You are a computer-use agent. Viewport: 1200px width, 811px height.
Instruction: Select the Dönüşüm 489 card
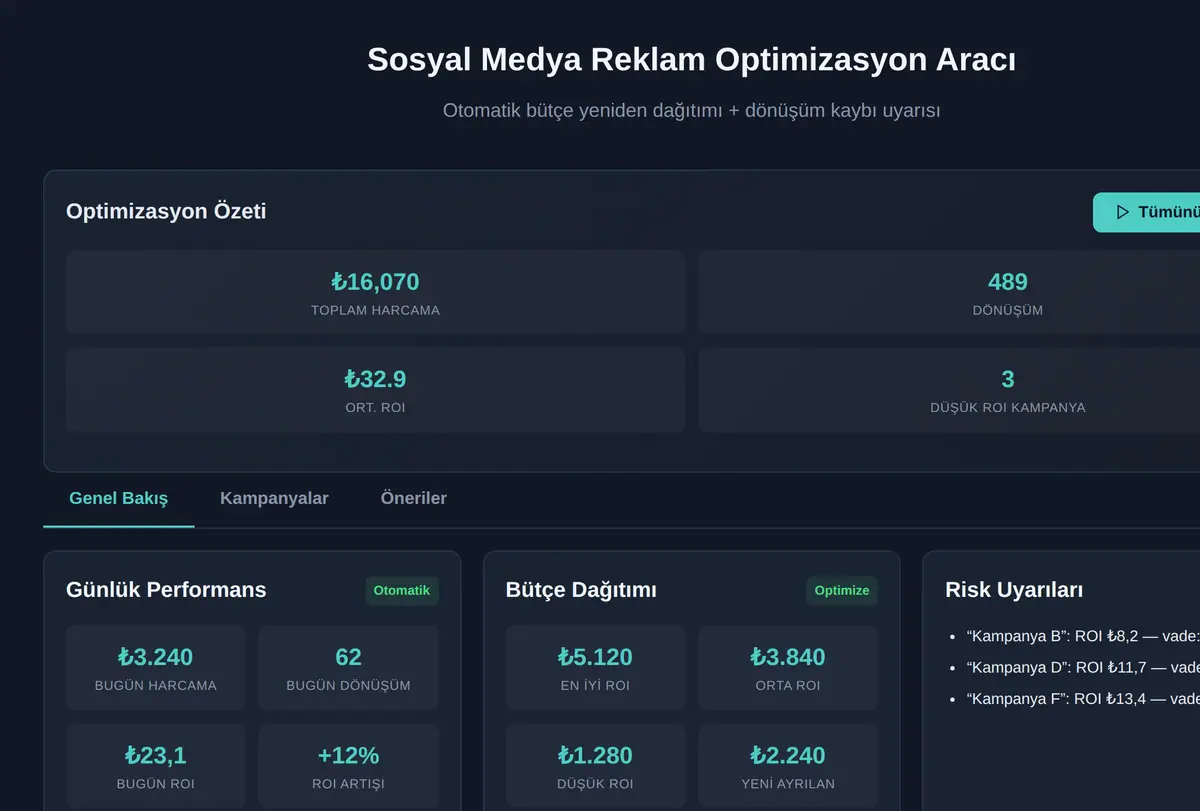point(949,292)
